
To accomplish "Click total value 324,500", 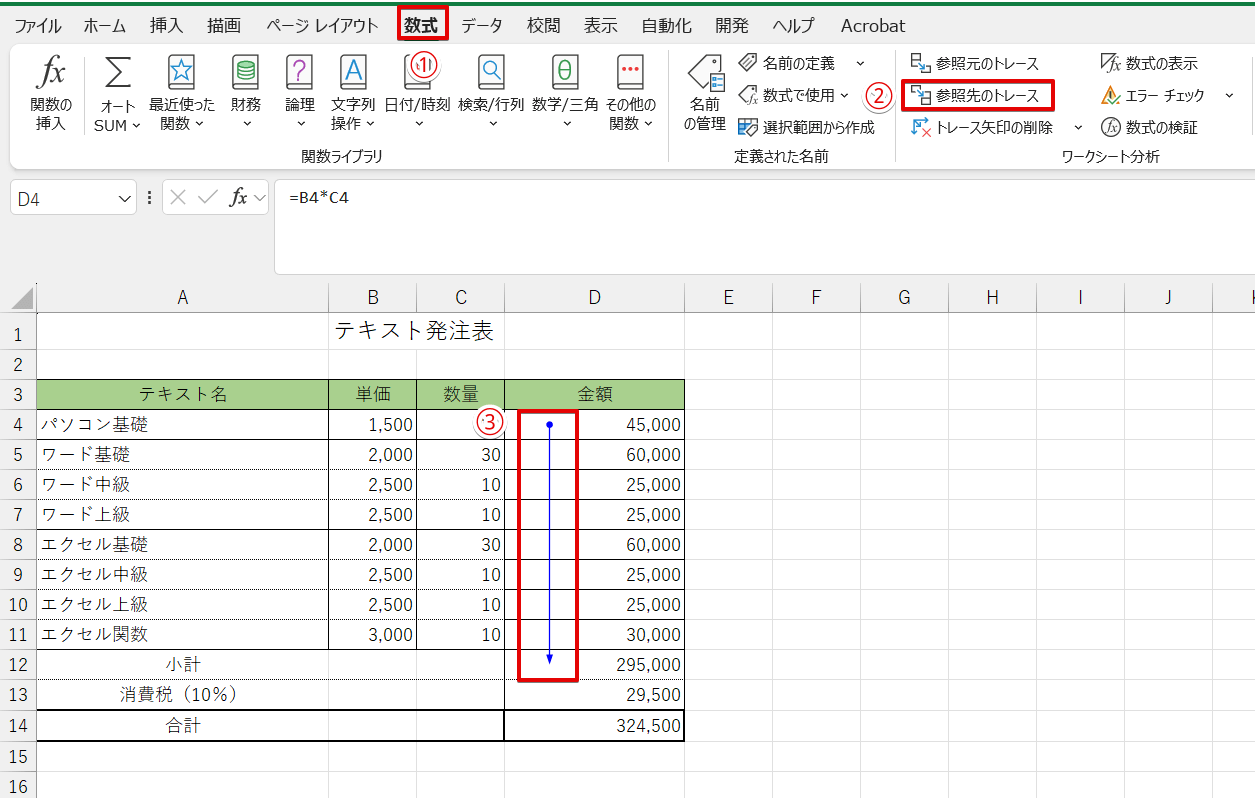I will (595, 726).
